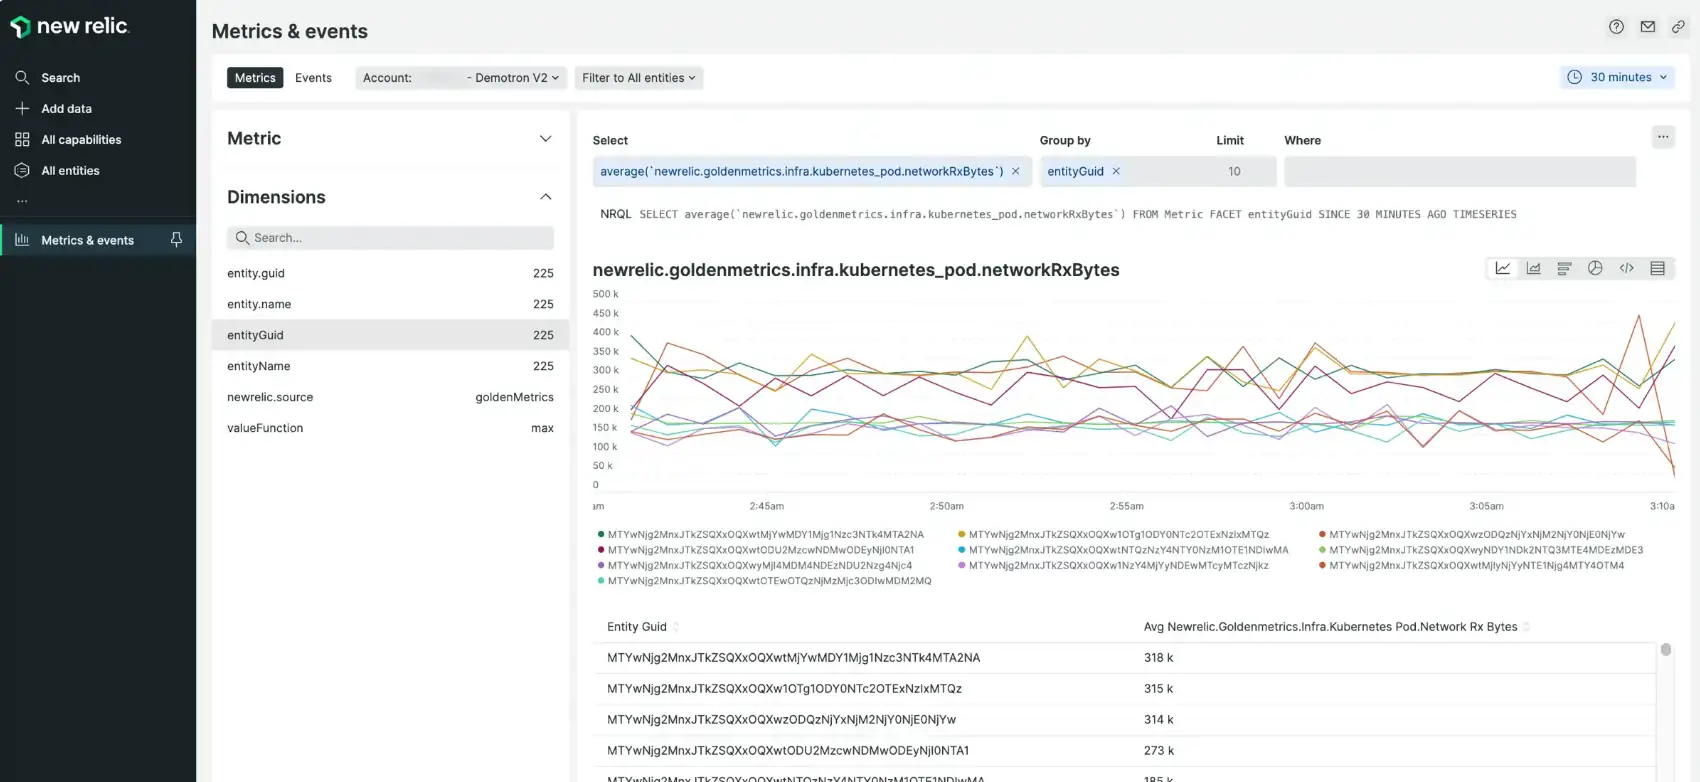
Task: Click the chart title networkRxBytes
Action: coord(855,270)
